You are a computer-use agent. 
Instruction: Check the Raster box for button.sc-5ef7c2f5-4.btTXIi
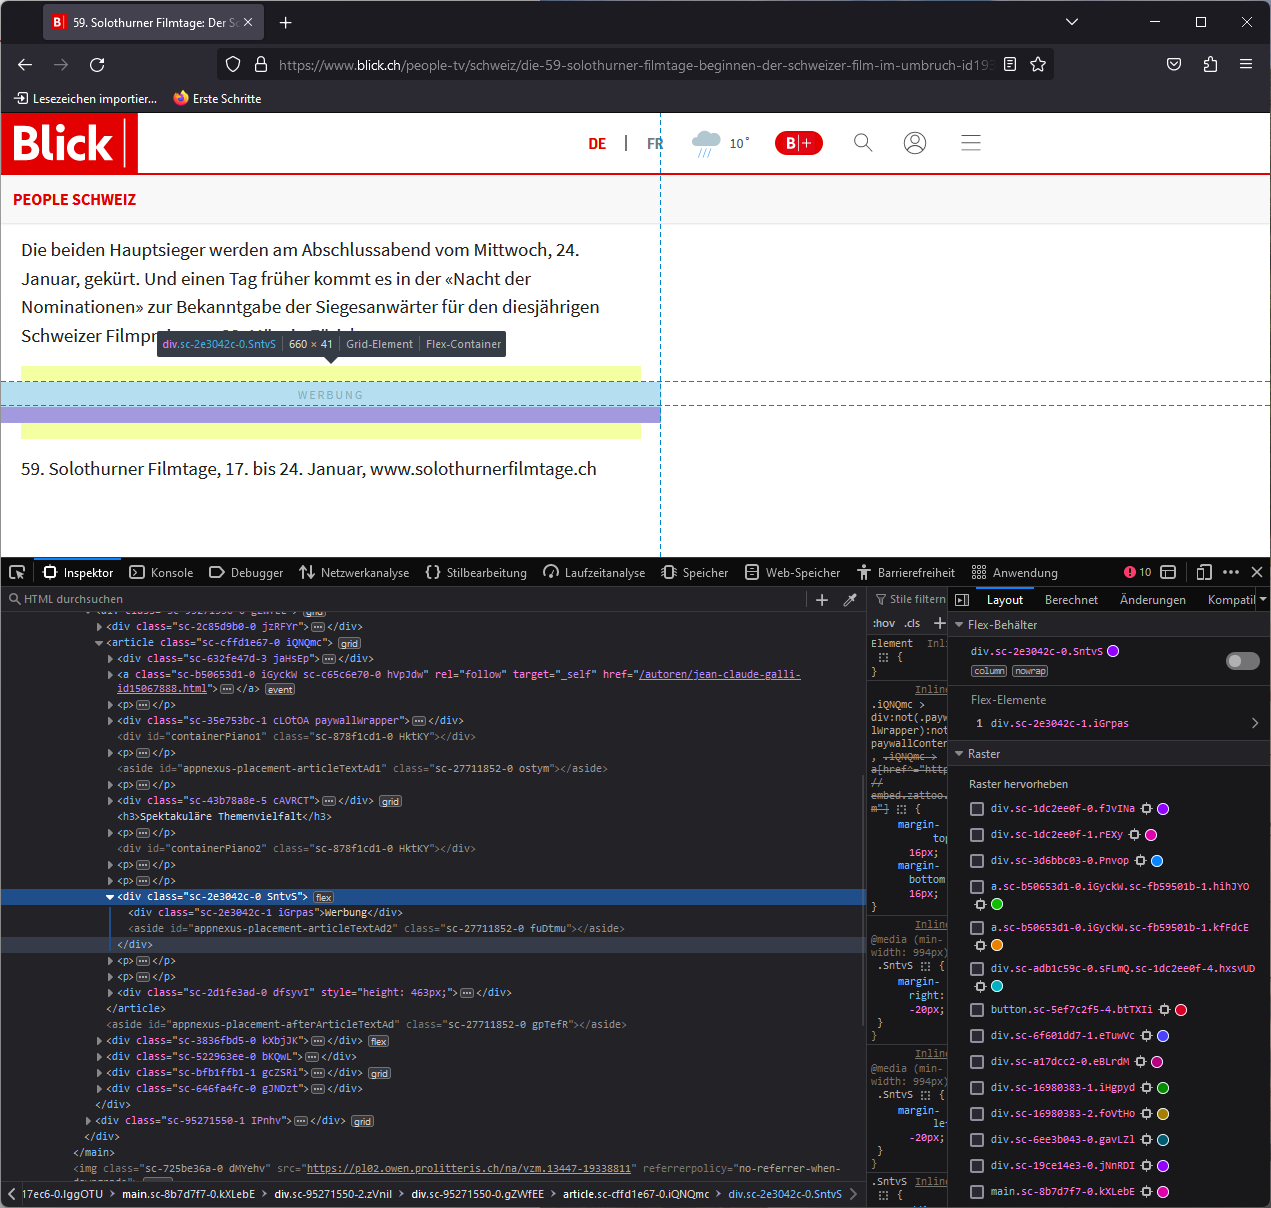click(977, 1010)
